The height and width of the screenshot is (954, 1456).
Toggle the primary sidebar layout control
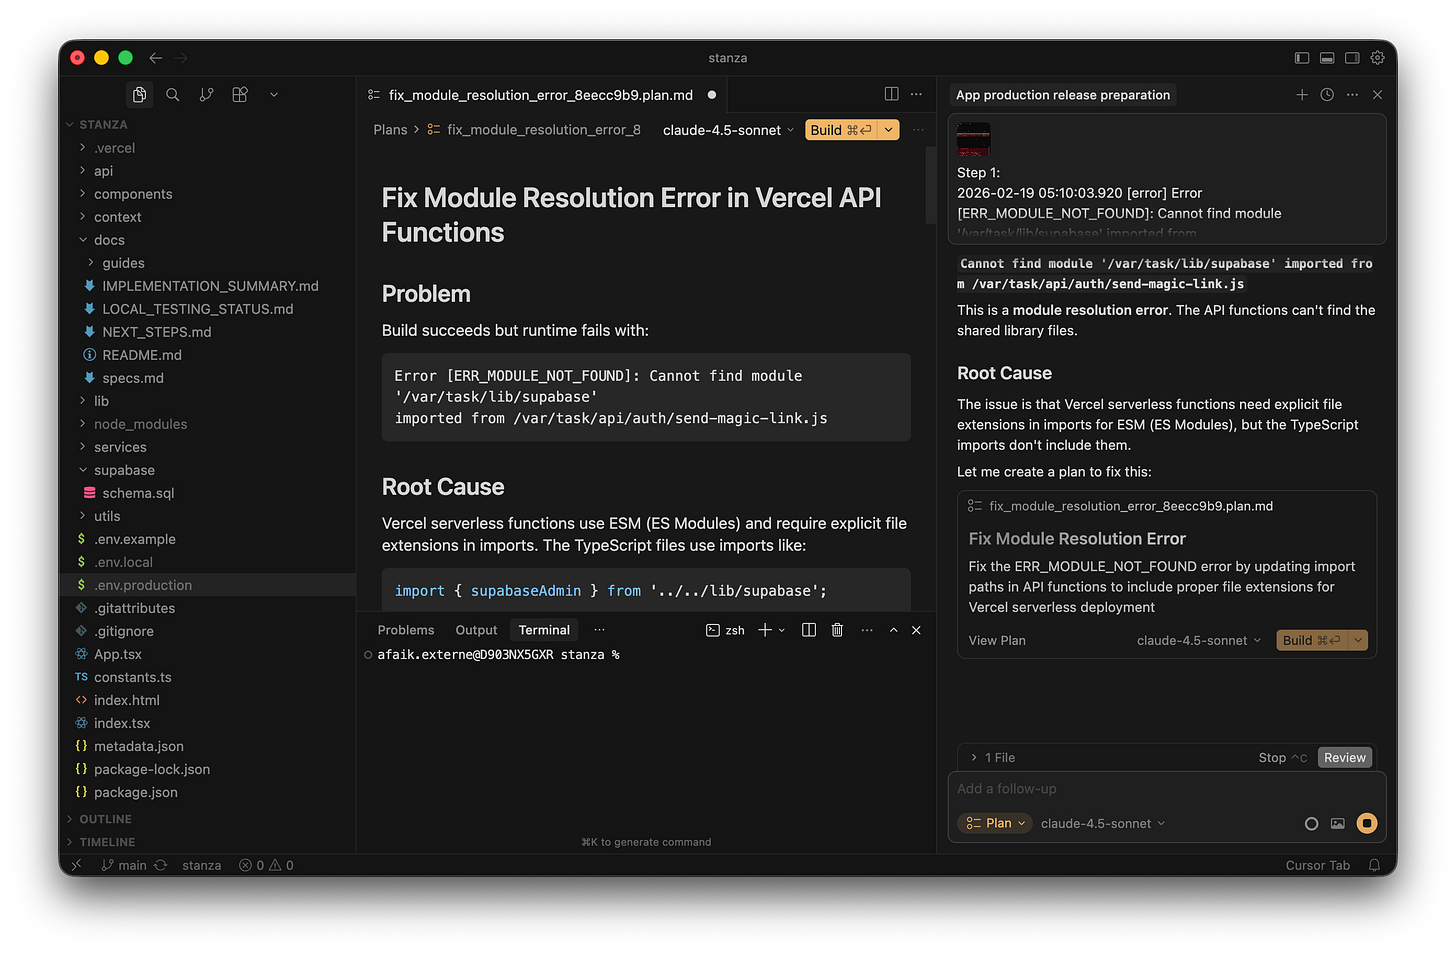point(1302,58)
